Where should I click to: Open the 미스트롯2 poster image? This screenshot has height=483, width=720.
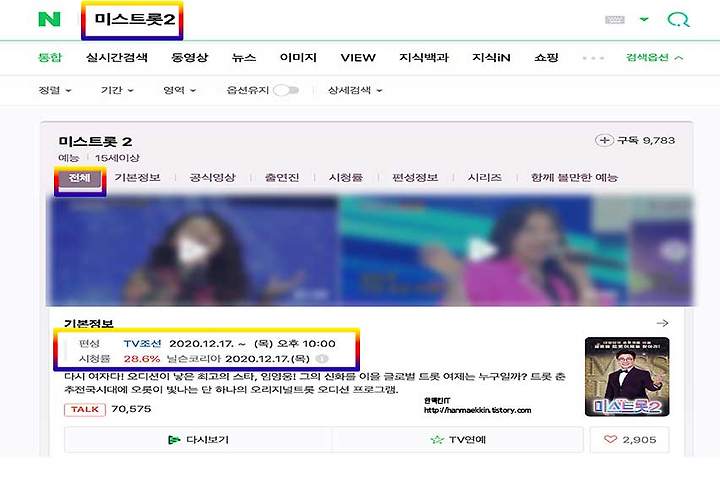(627, 376)
